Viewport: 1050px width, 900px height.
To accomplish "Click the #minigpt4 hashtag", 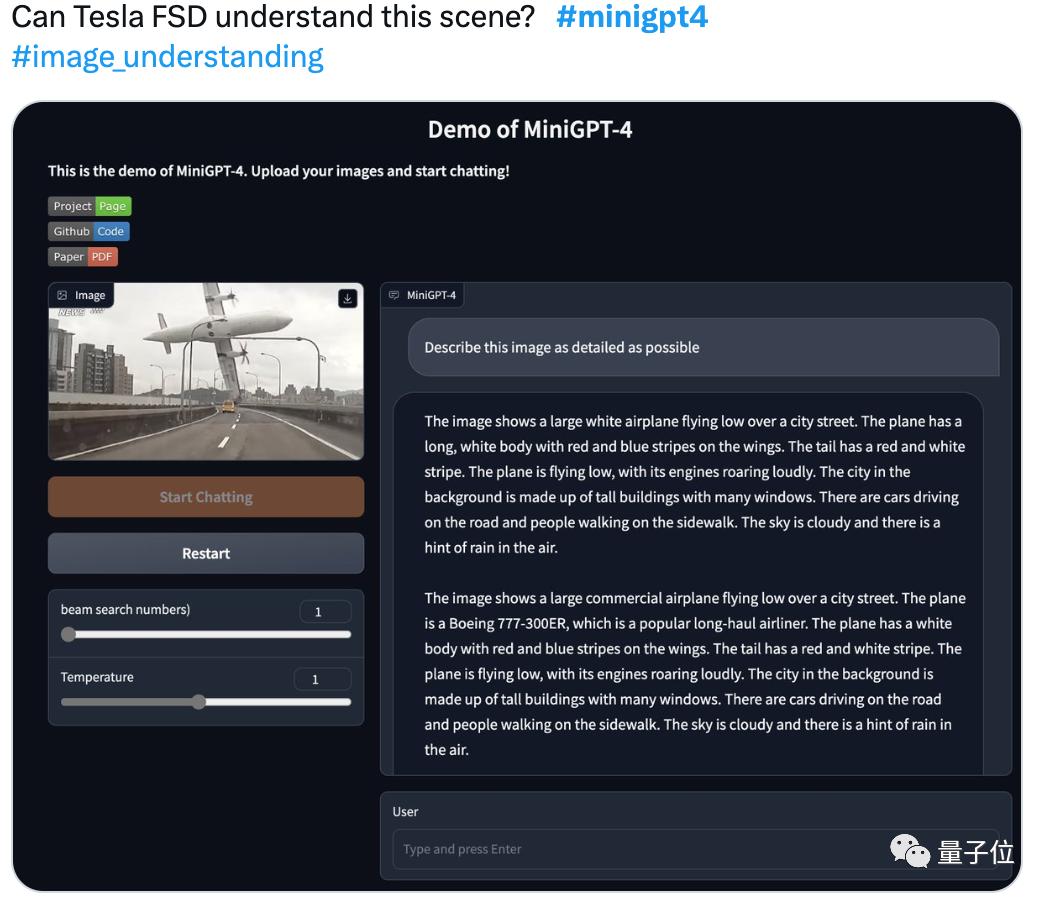I will coord(631,17).
